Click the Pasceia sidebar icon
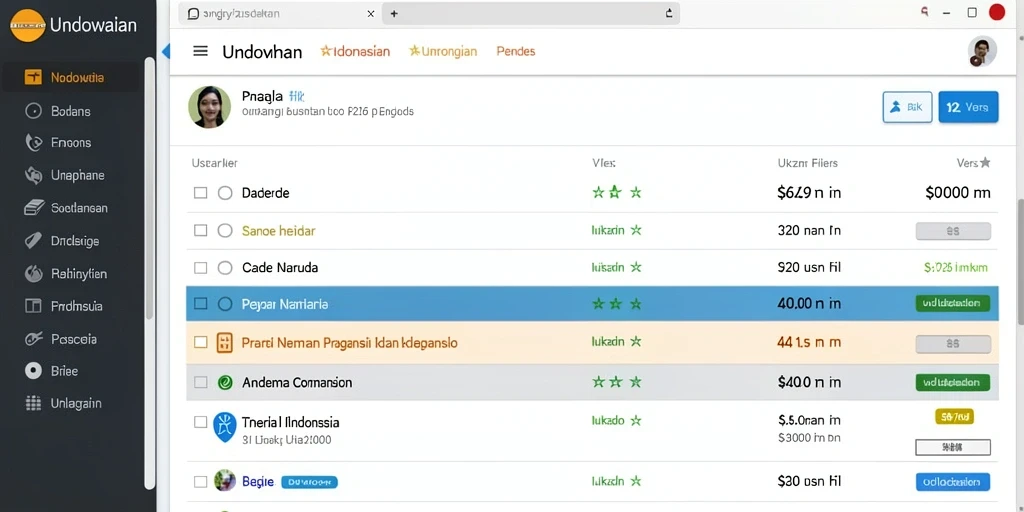This screenshot has width=1024, height=512. click(33, 339)
